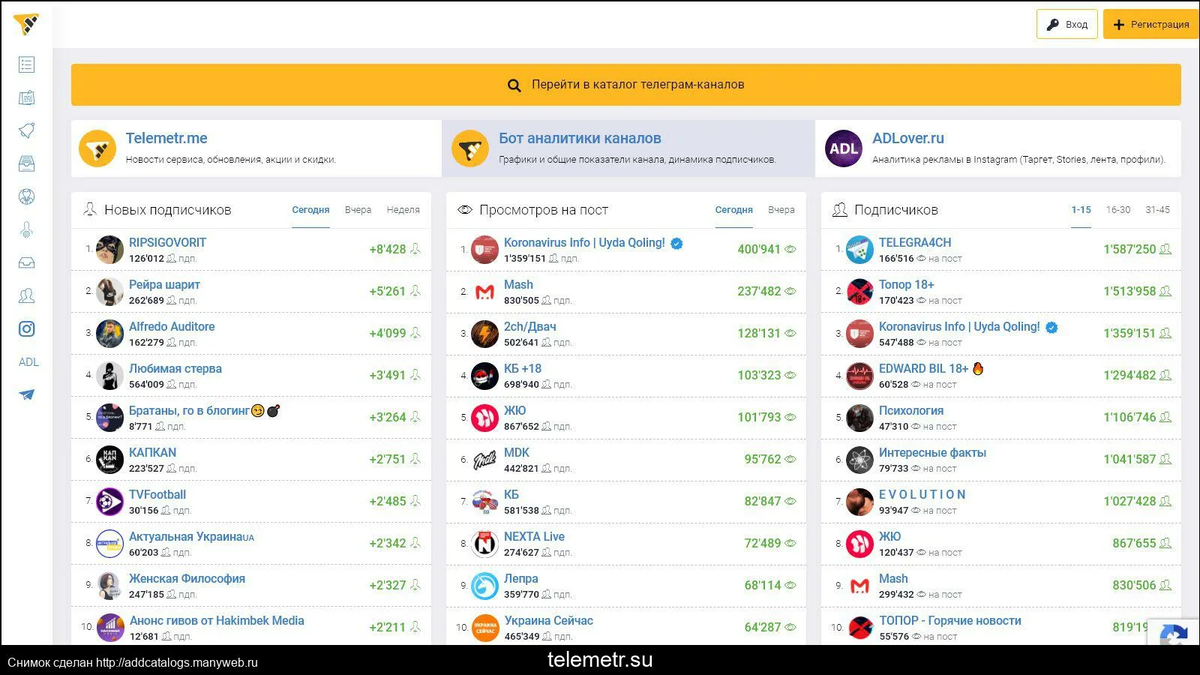The width and height of the screenshot is (1200, 675).
Task: Open the inbox tray icon in the sidebar
Action: click(27, 263)
